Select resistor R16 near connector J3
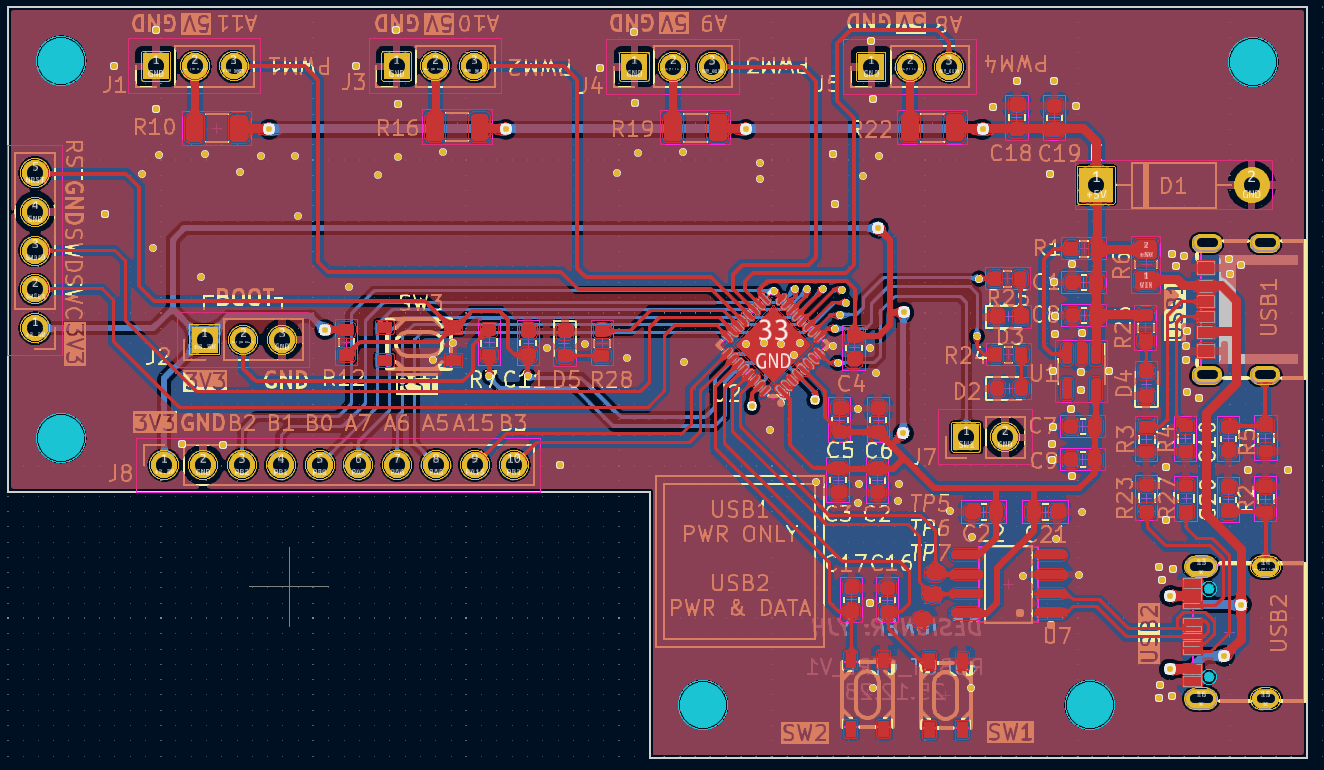 457,128
